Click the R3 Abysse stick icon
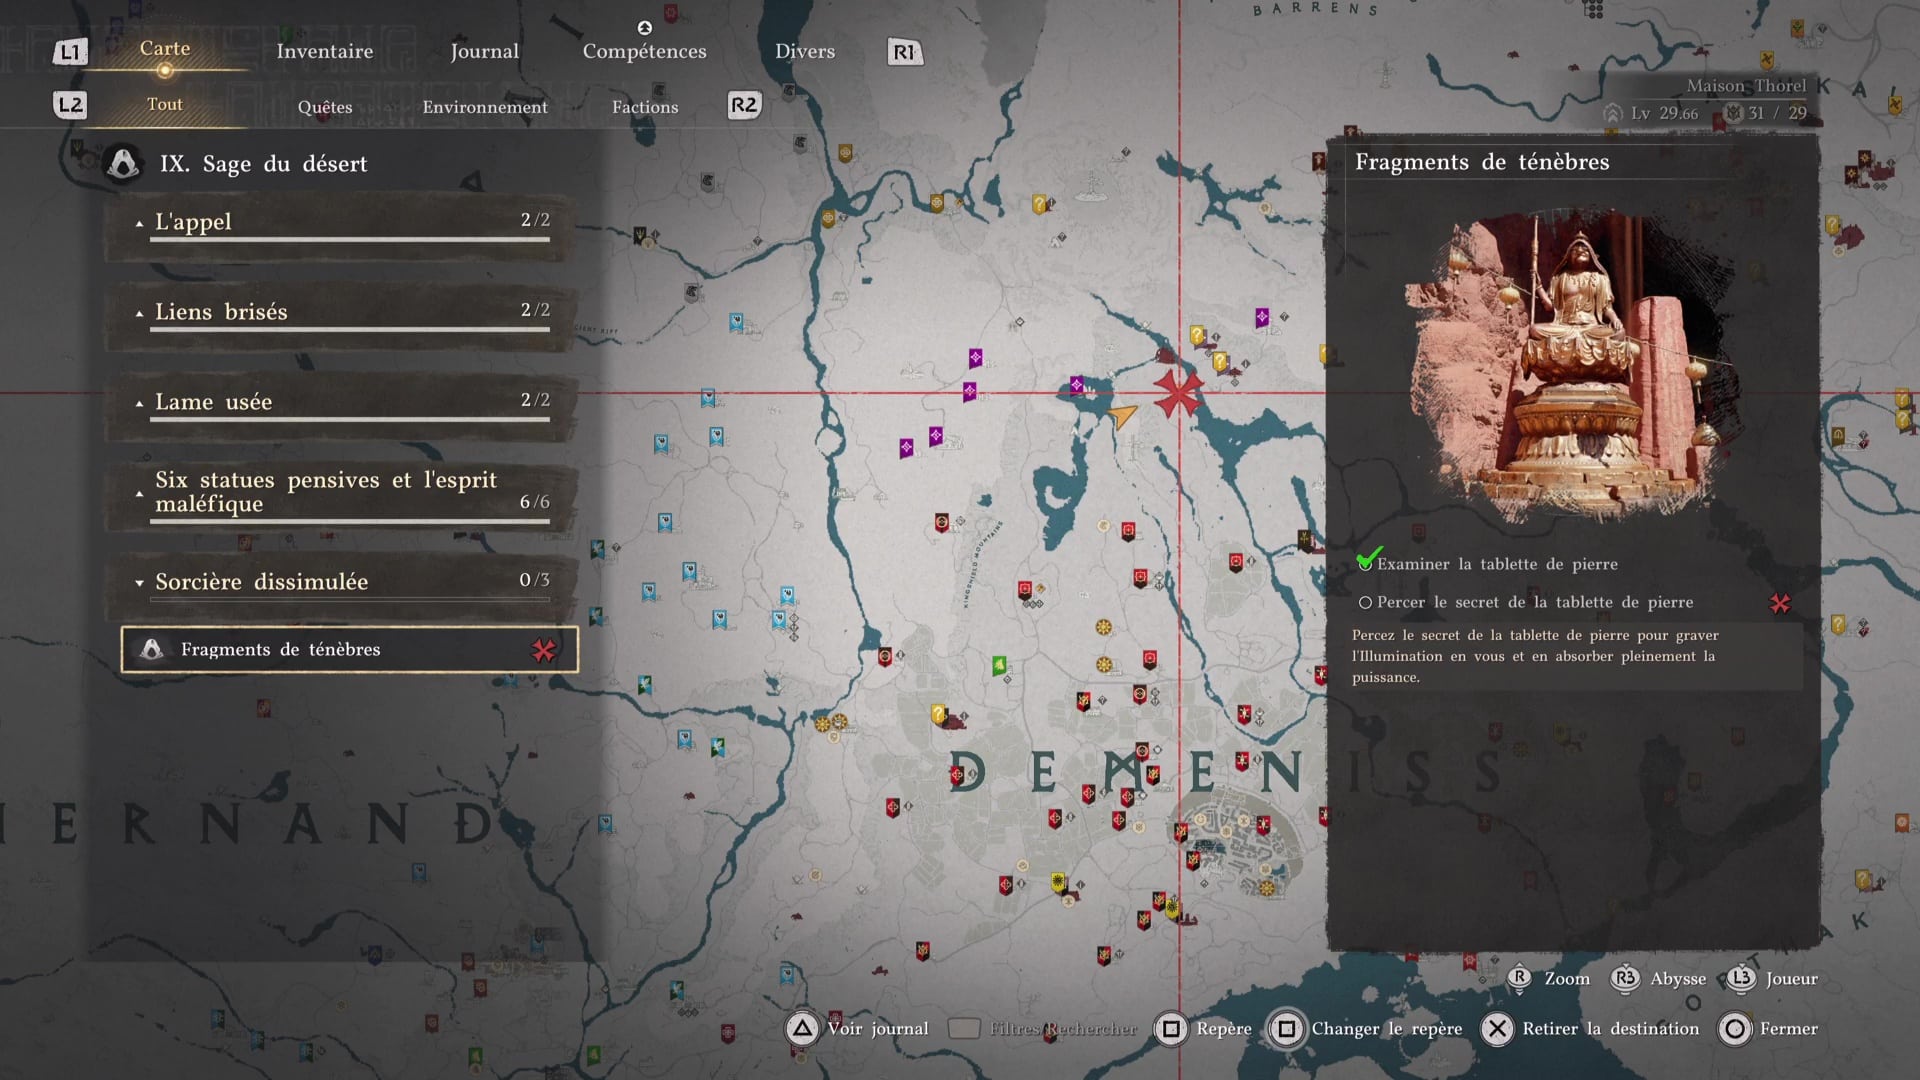This screenshot has width=1920, height=1080. (1625, 978)
